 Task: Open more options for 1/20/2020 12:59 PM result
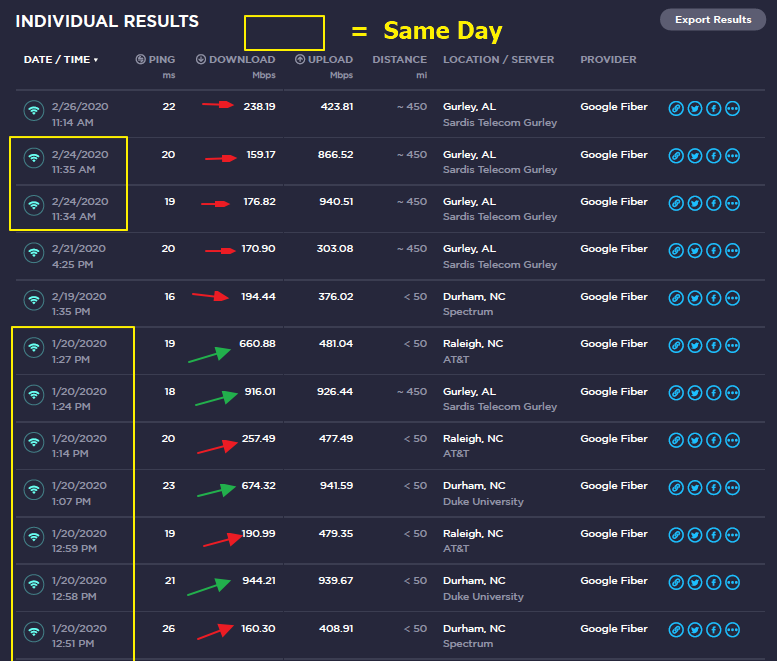click(732, 535)
